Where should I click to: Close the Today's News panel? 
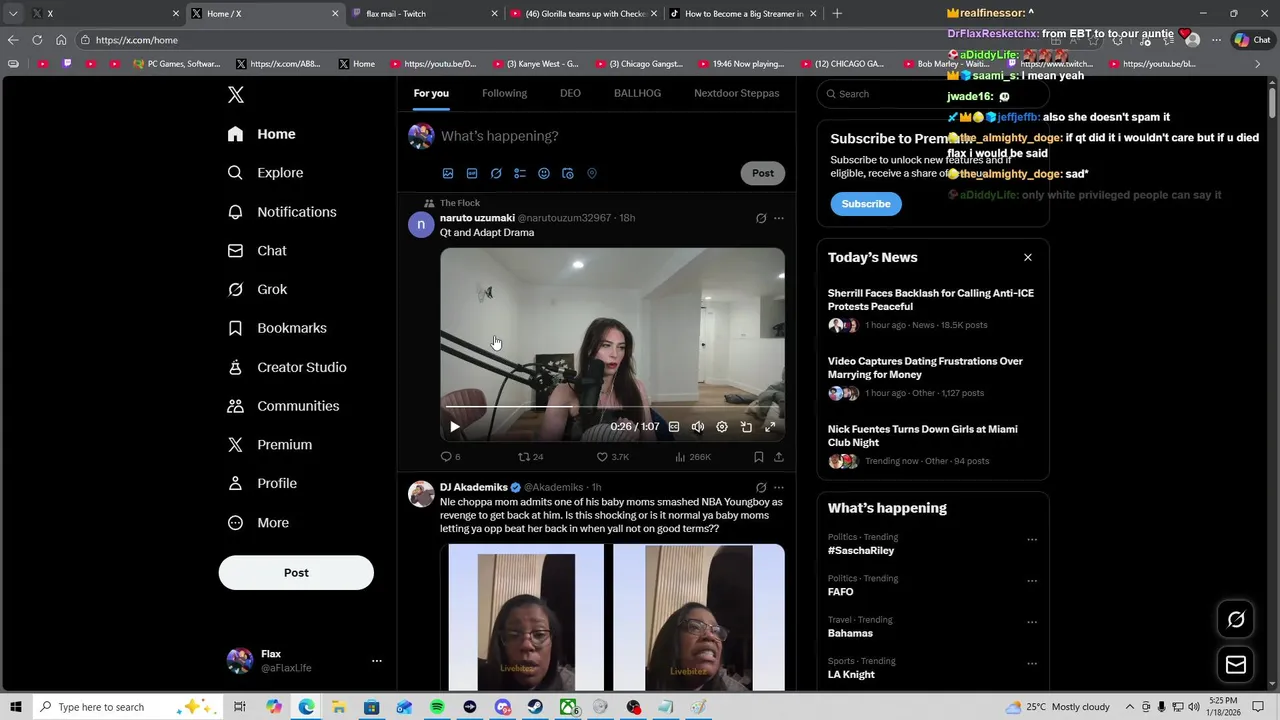point(1027,258)
